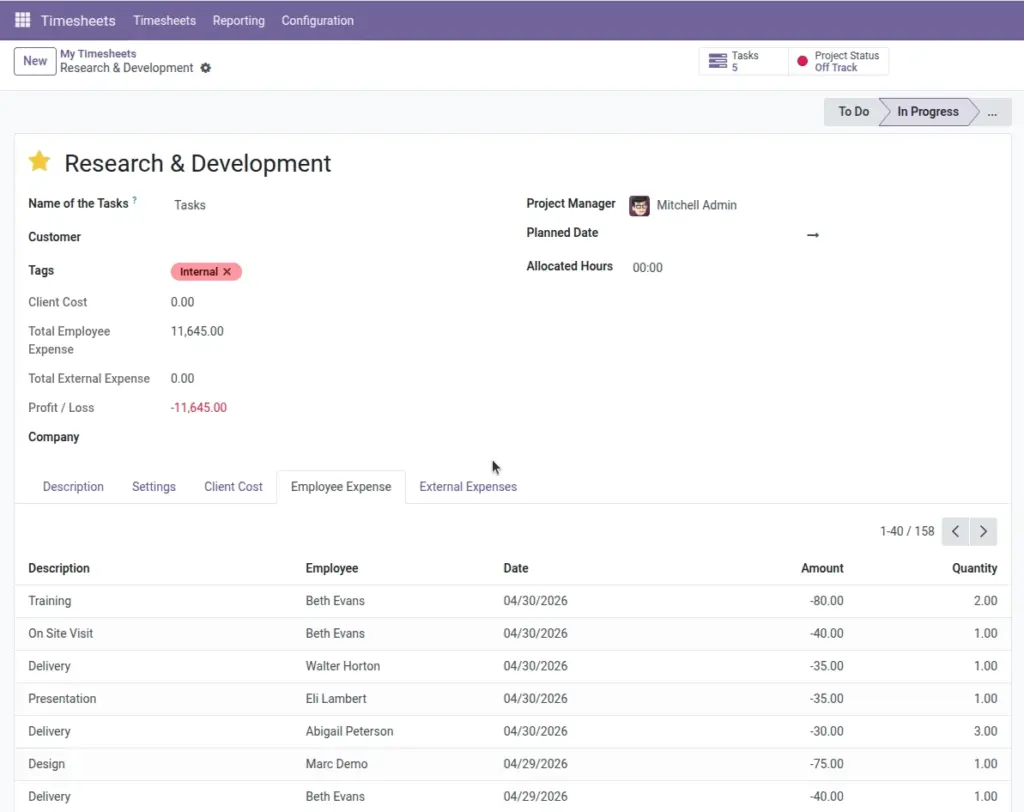Go back to My Timesheets breadcrumb
1024x812 pixels.
point(98,54)
